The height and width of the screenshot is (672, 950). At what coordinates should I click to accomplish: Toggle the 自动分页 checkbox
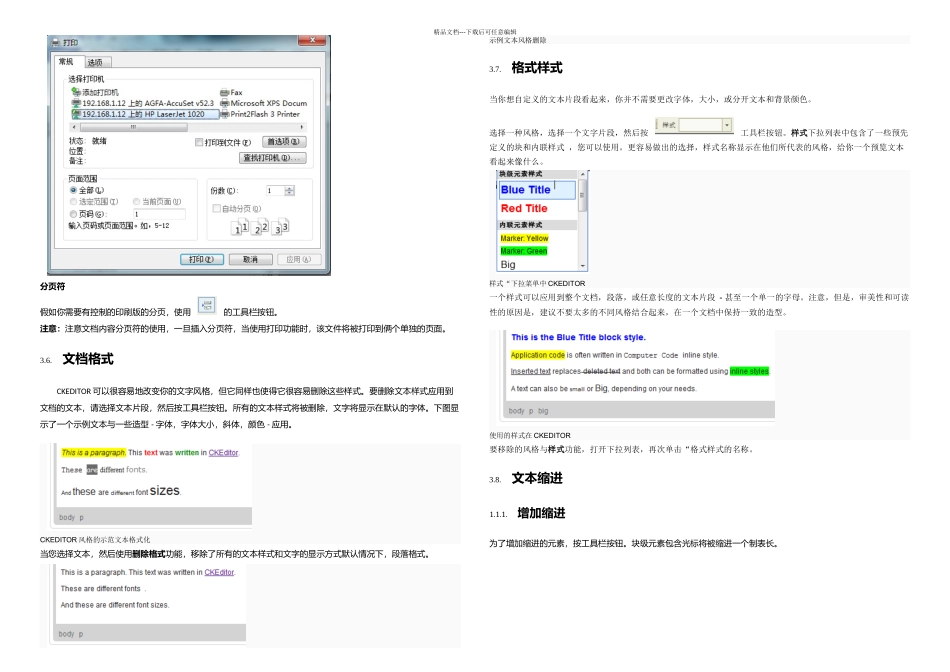[x=216, y=208]
